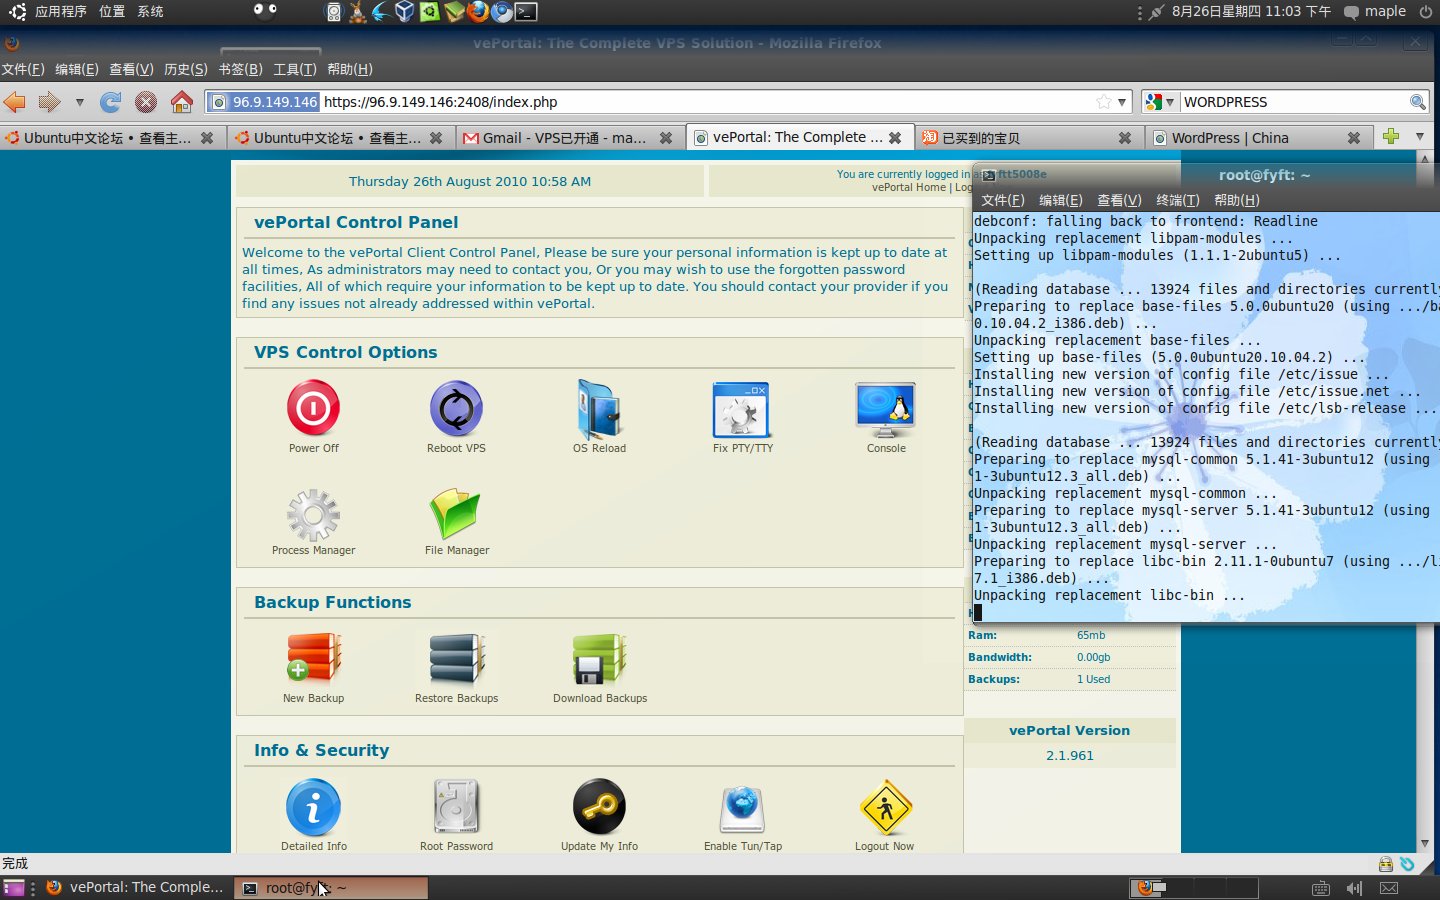Image resolution: width=1440 pixels, height=900 pixels.
Task: Click the Backups 1 Used value
Action: pos(1093,679)
